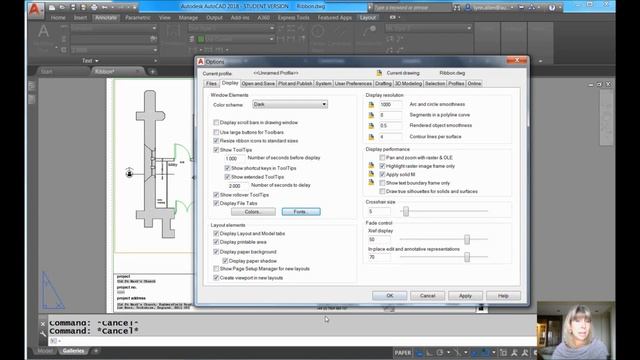Viewport: 640px width, 360px height.
Task: Click the command line customize wrench icon
Action: coord(43,334)
